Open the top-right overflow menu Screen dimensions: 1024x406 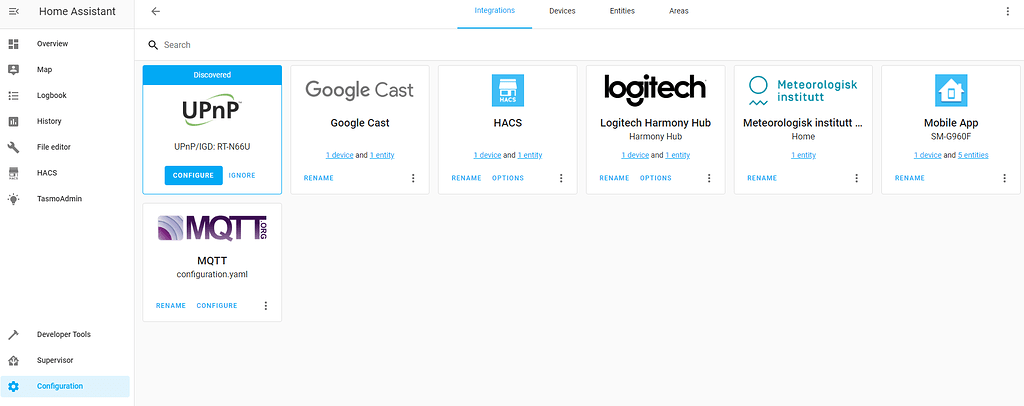pos(1006,11)
